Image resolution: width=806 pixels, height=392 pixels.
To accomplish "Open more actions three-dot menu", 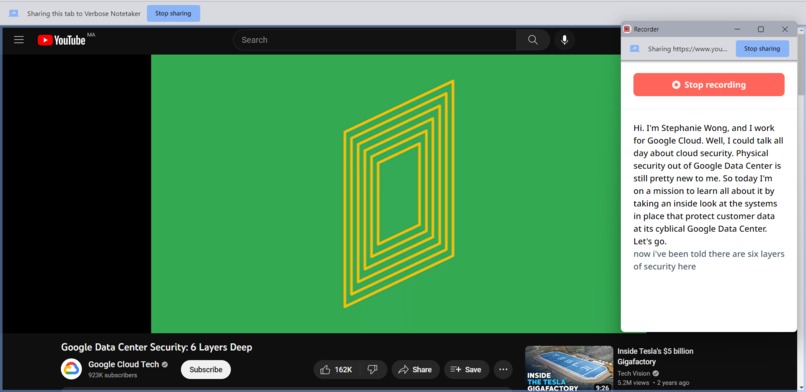I will click(x=503, y=369).
